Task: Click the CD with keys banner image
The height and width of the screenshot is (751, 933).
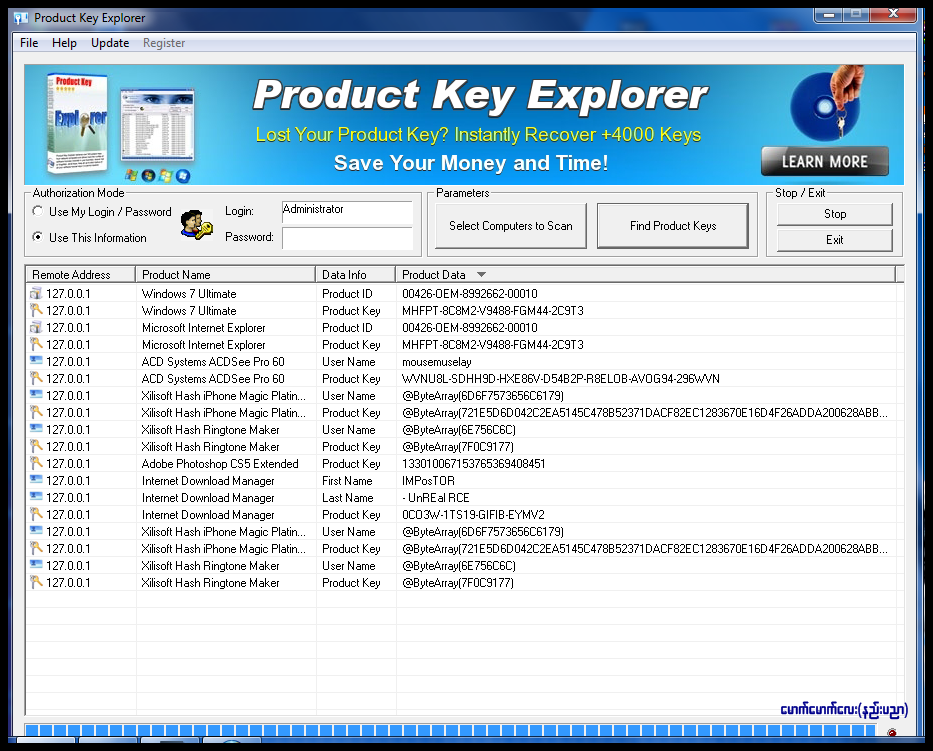Action: [x=827, y=104]
